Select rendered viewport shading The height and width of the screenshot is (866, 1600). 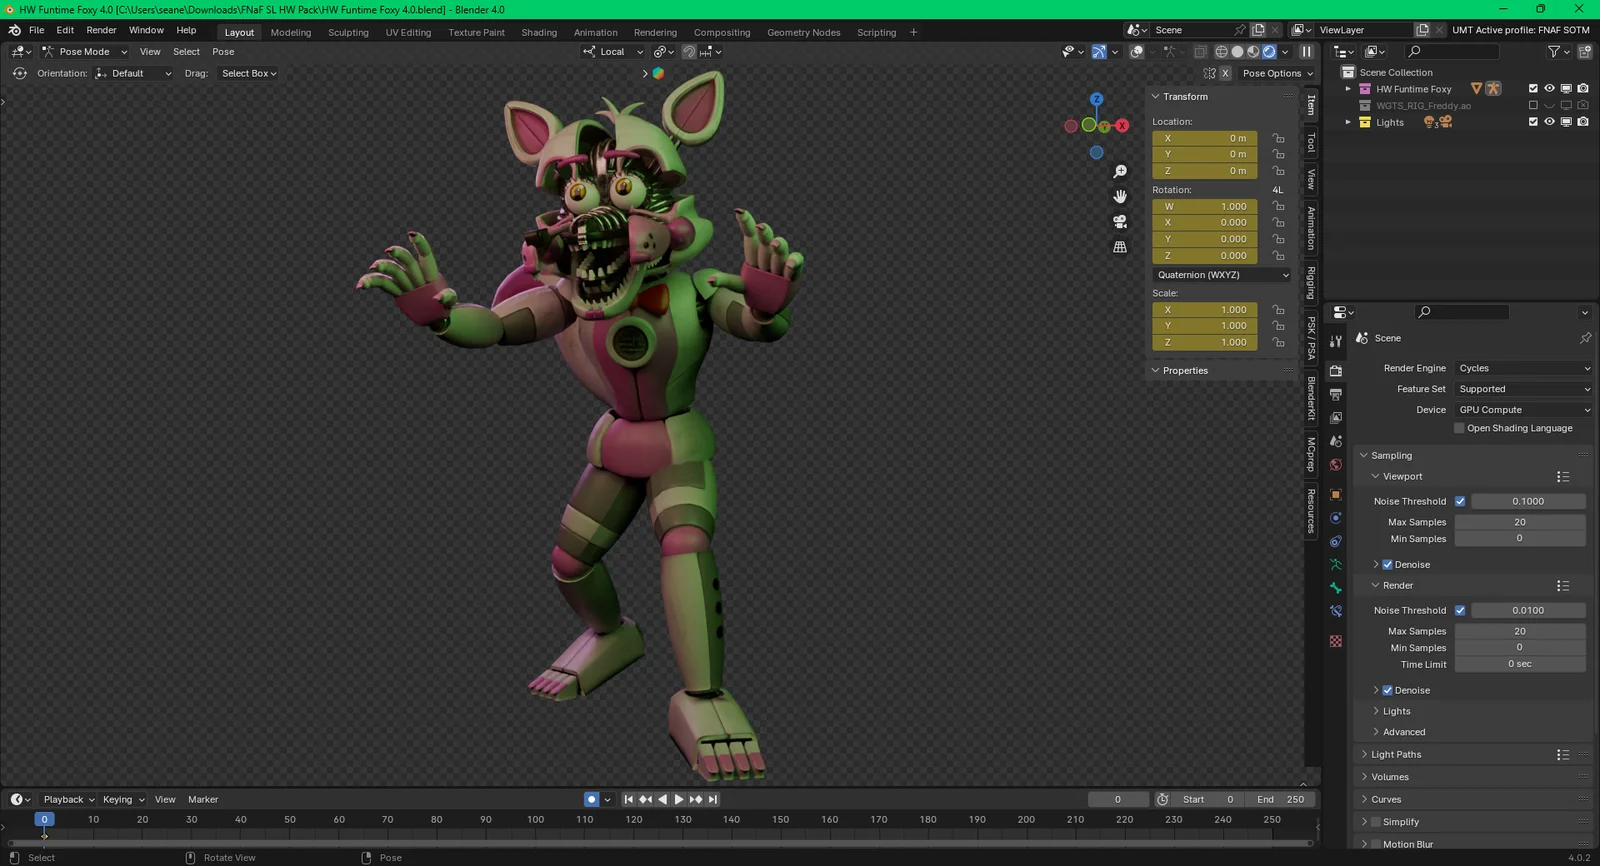1269,52
